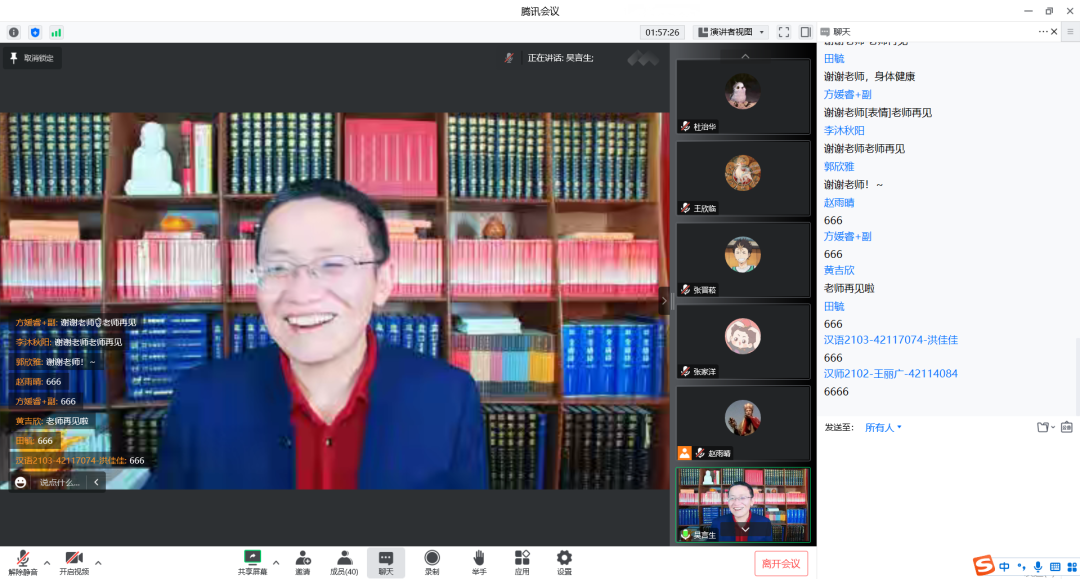Check the green network signal icon
Viewport: 1080px width, 579px height.
click(x=56, y=32)
